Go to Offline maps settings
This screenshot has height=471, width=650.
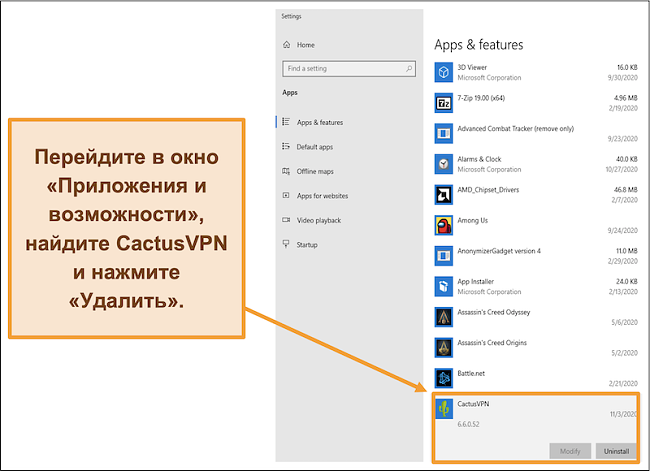pyautogui.click(x=315, y=171)
